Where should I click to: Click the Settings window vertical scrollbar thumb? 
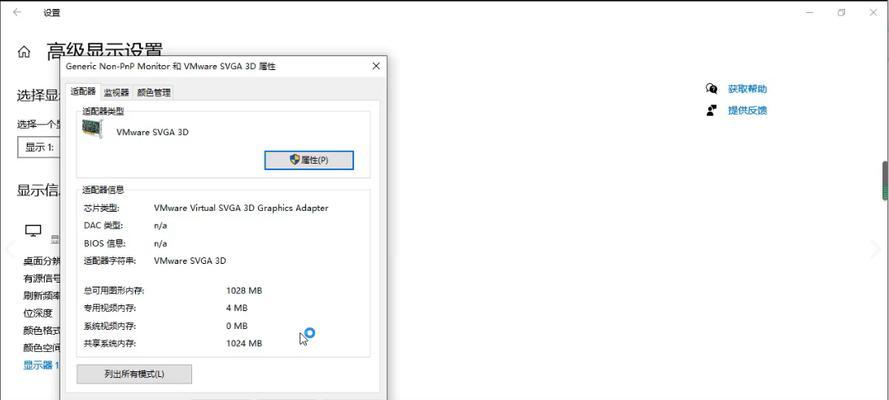tap(884, 181)
